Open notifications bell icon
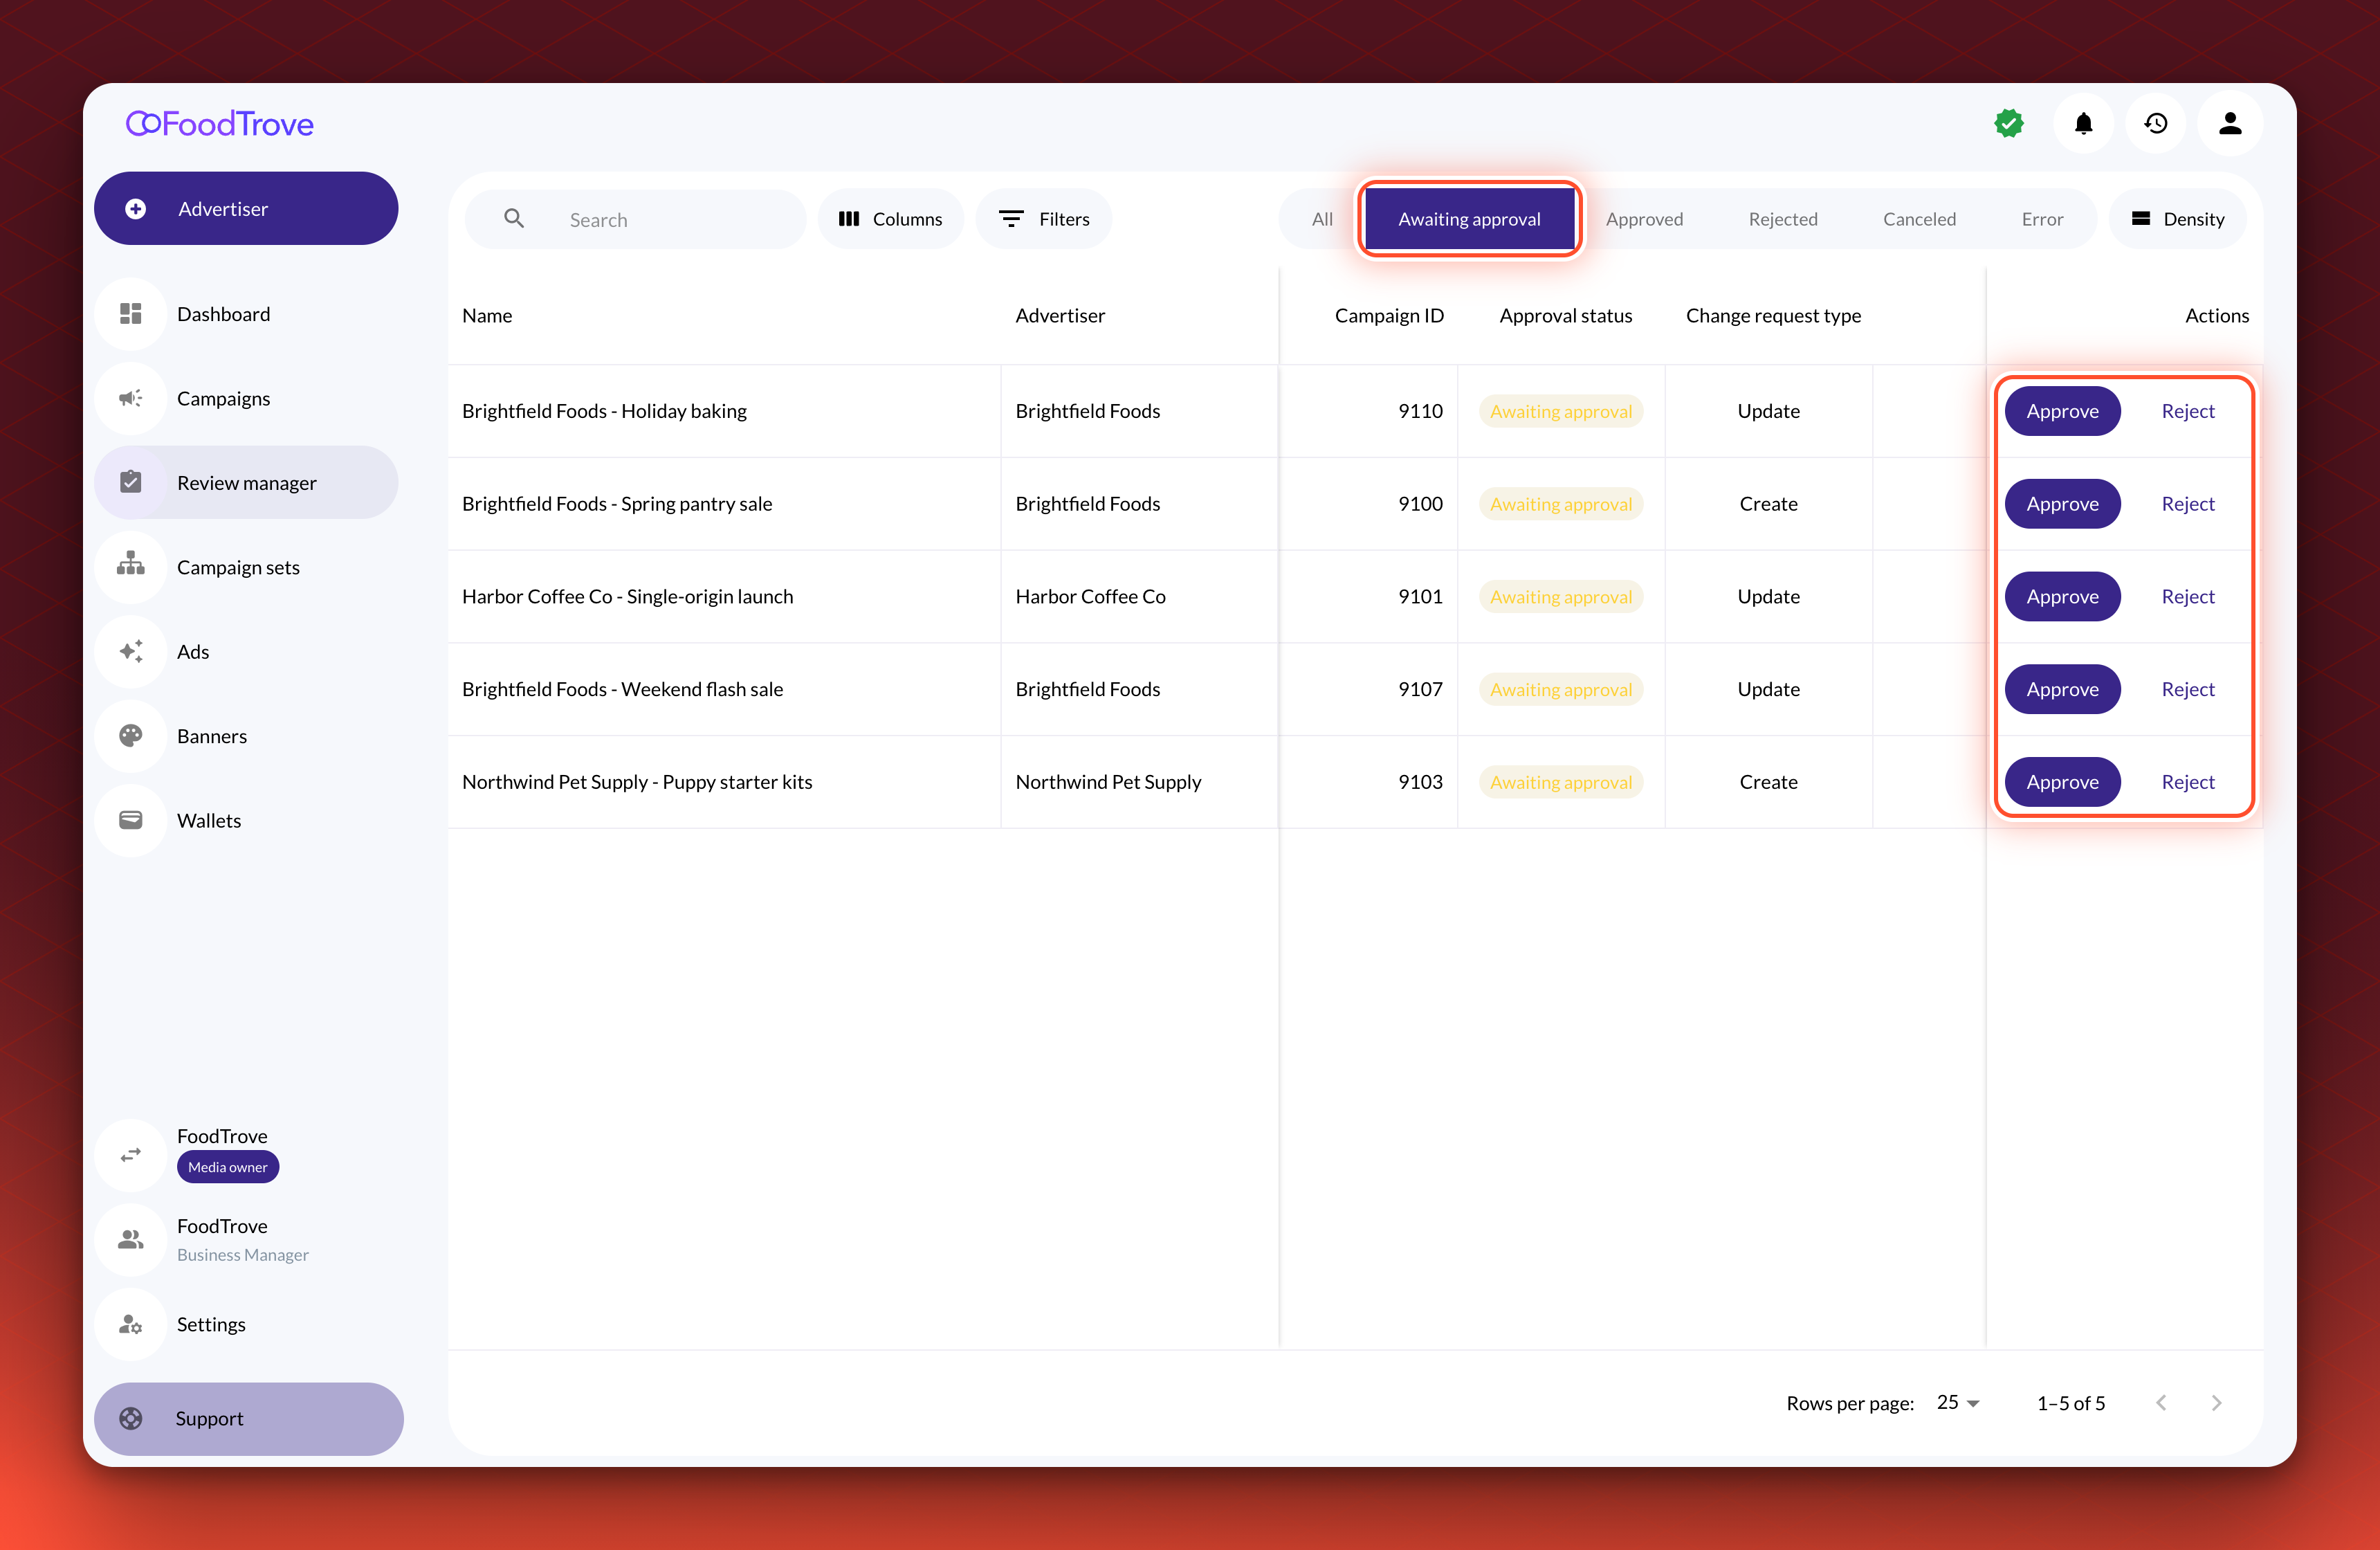This screenshot has height=1550, width=2380. (x=2083, y=123)
